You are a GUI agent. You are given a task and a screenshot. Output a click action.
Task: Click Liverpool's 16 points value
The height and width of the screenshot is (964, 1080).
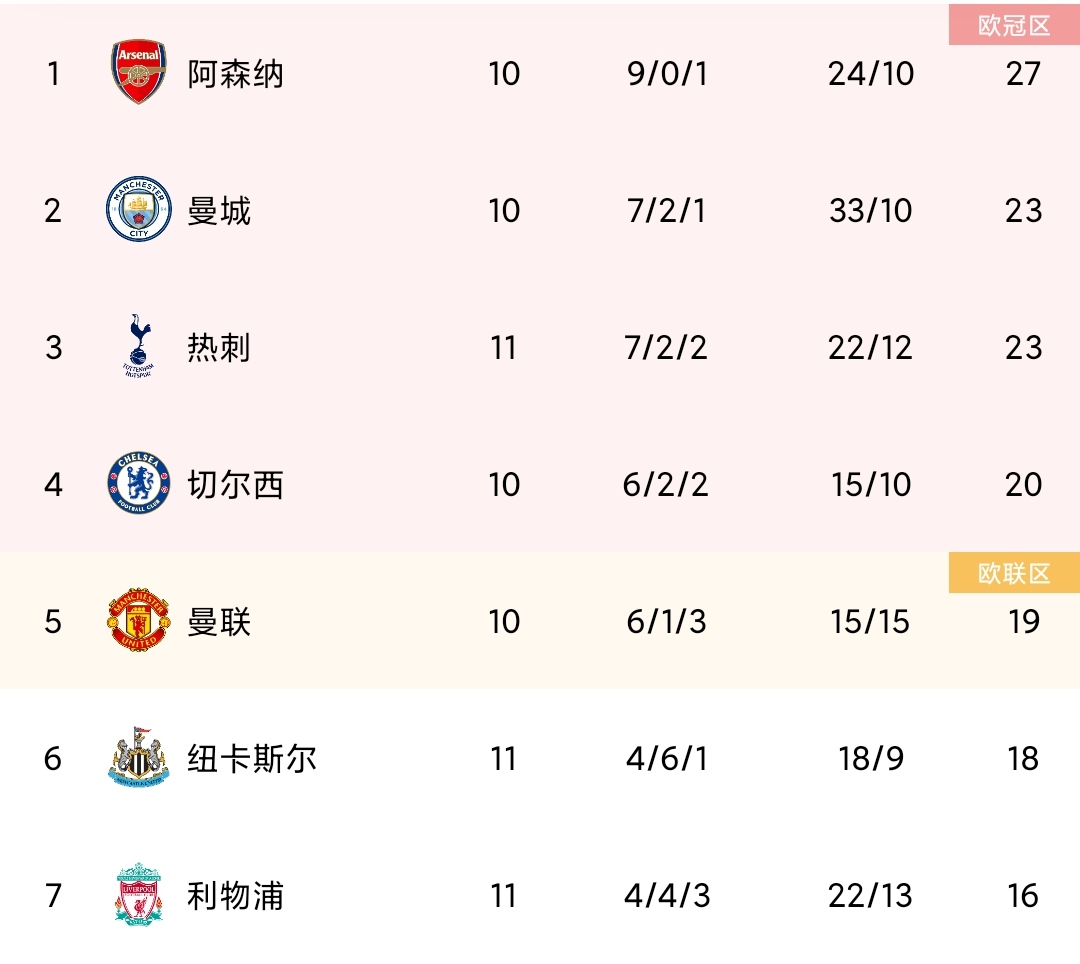pyautogui.click(x=1023, y=896)
